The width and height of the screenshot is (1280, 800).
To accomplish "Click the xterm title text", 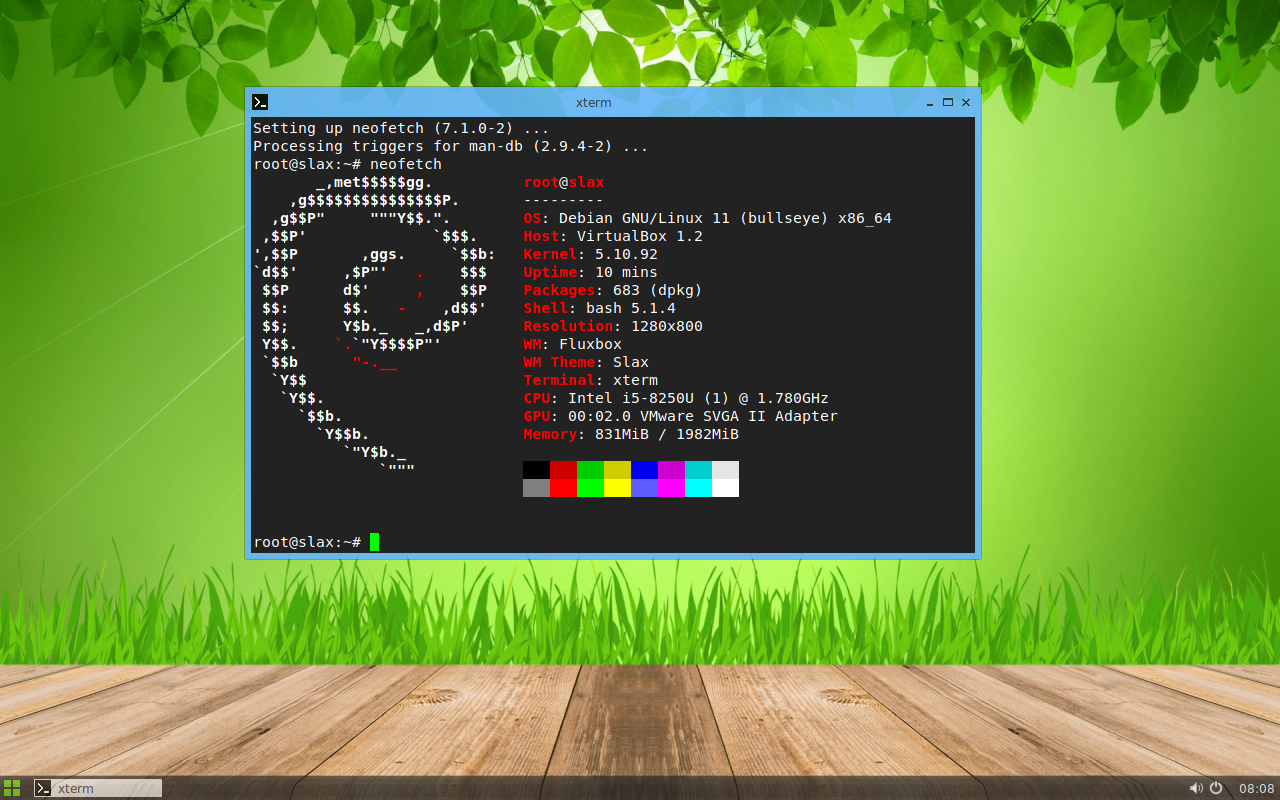I will coord(593,101).
